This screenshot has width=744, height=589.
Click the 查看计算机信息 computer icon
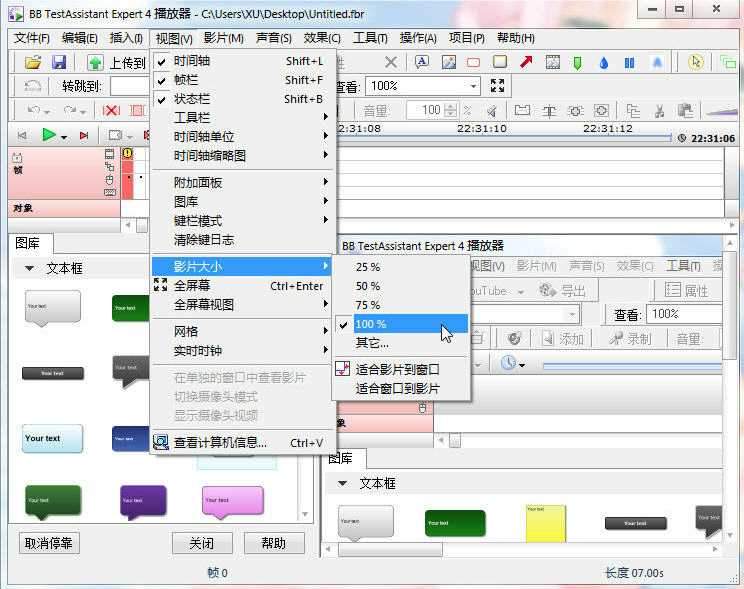pos(160,442)
